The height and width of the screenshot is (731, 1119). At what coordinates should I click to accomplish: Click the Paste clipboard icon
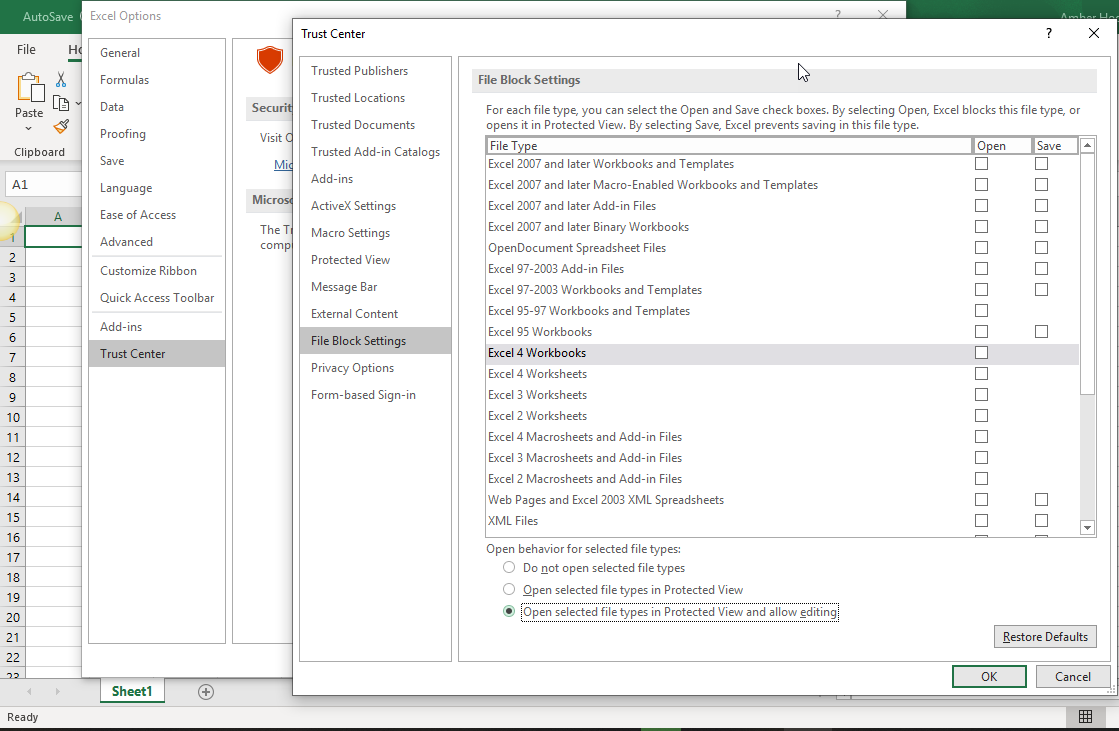tap(30, 88)
